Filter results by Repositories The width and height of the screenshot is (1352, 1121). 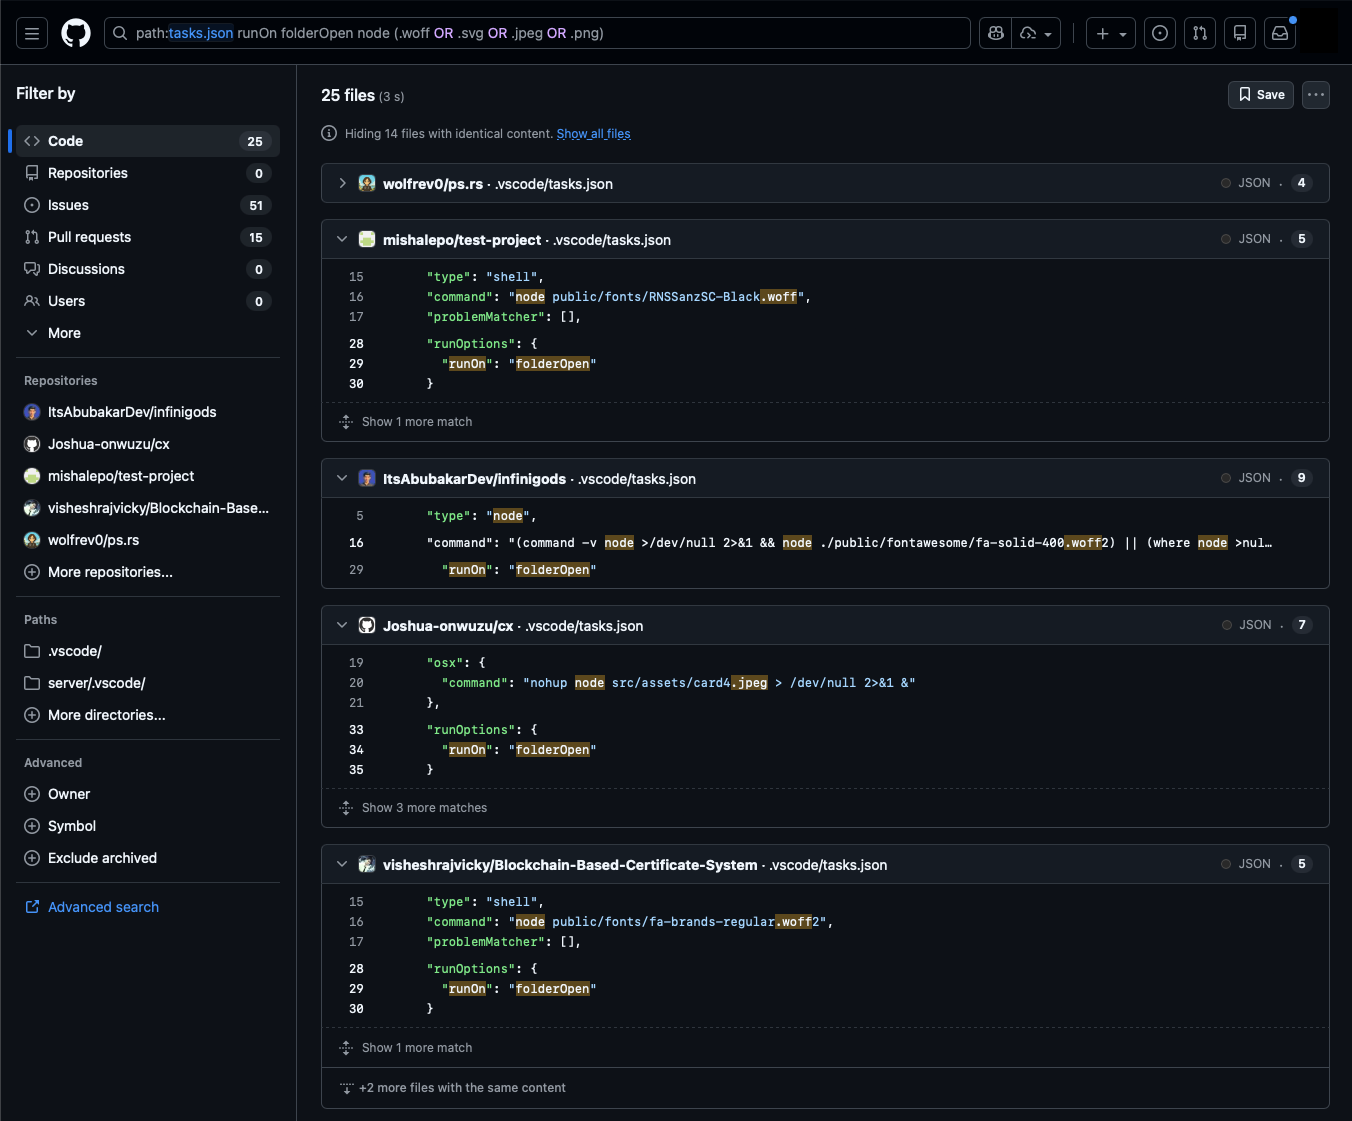pos(148,173)
